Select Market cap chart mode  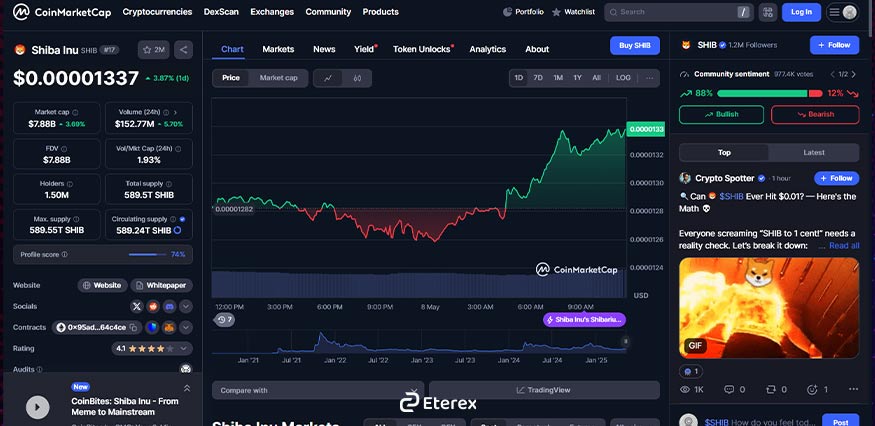pos(278,78)
